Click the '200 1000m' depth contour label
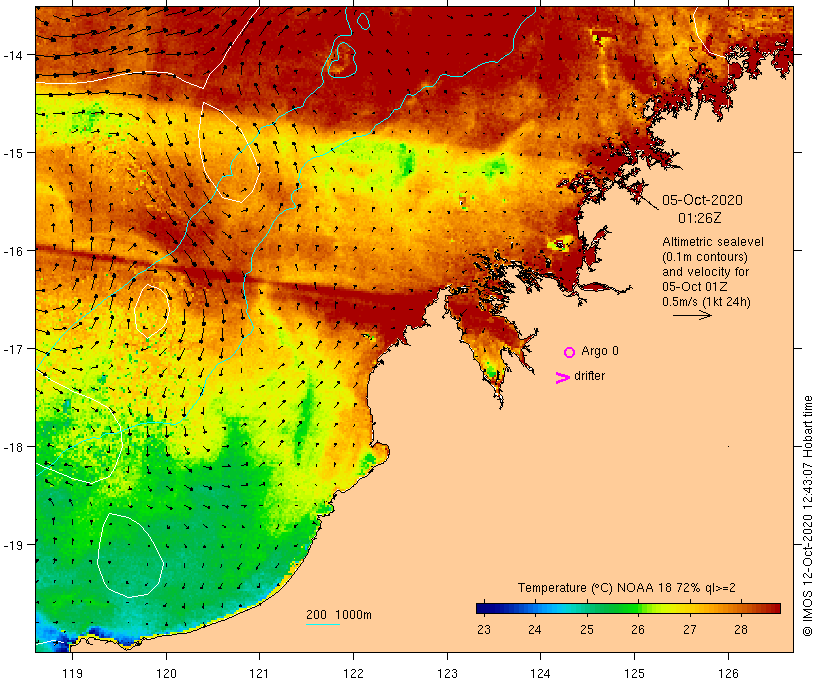The image size is (820, 680). [339, 615]
